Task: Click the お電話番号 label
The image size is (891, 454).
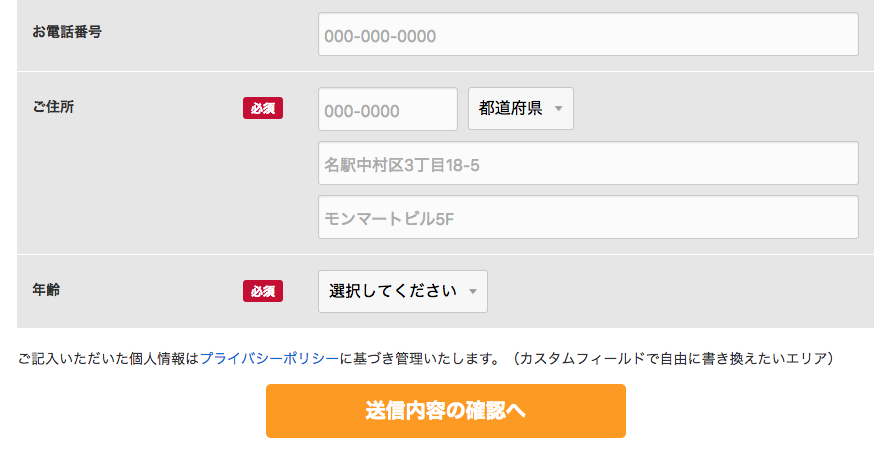Action: click(67, 32)
